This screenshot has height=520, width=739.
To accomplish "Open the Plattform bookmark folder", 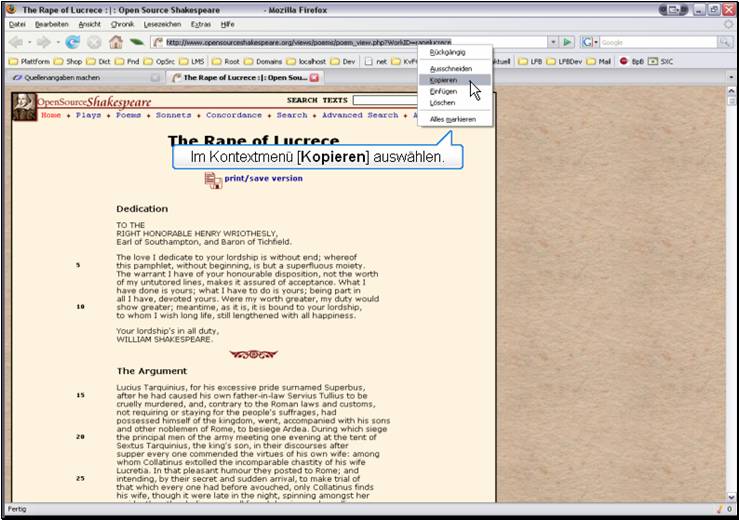I will [x=34, y=60].
